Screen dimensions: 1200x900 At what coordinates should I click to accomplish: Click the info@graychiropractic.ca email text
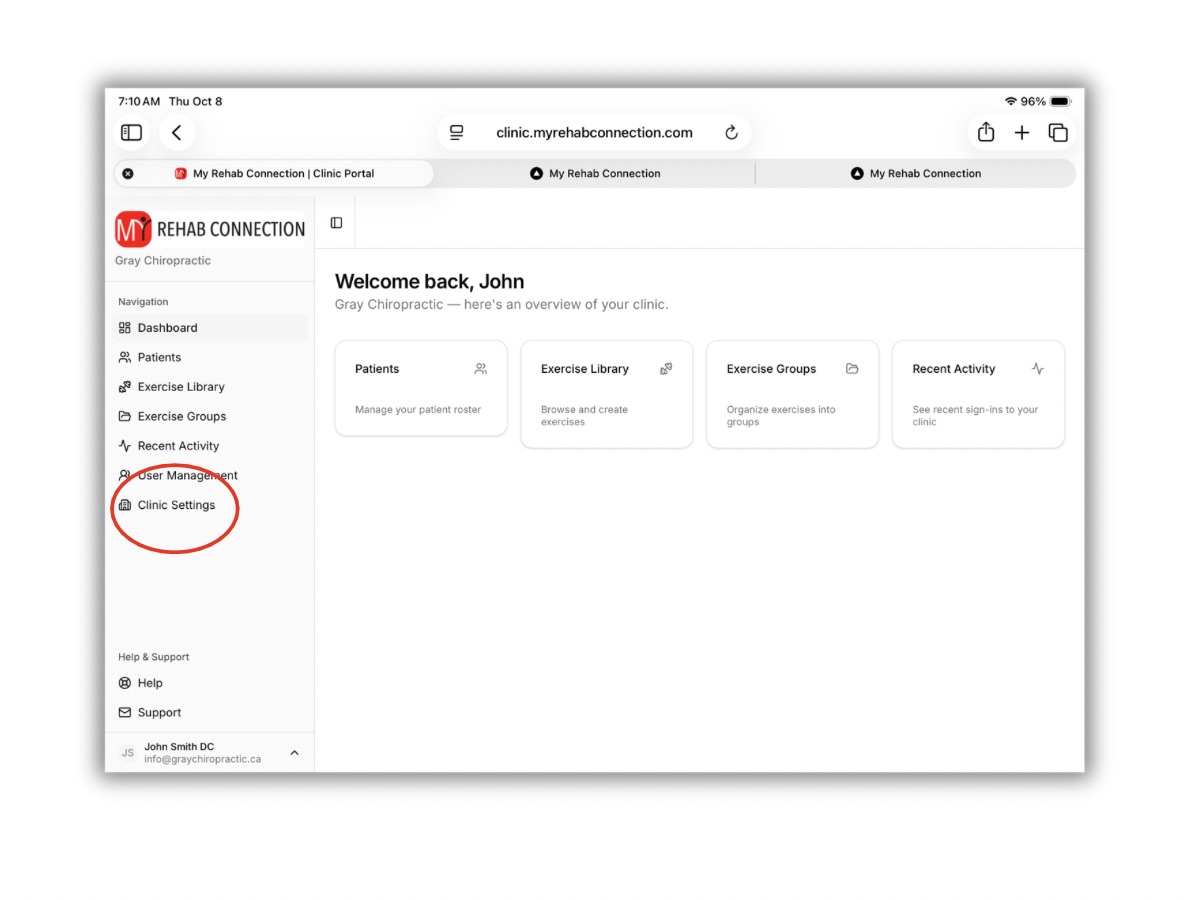click(203, 759)
